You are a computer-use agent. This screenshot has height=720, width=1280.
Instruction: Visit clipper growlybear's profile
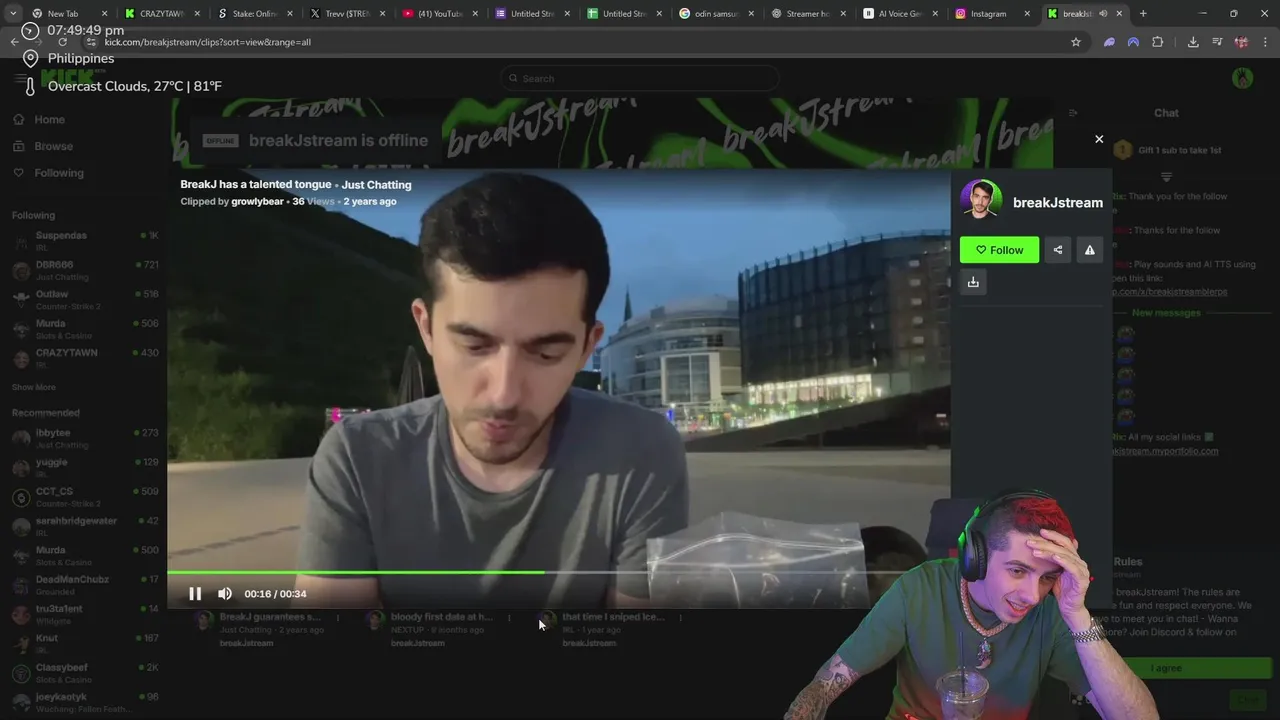[x=257, y=201]
